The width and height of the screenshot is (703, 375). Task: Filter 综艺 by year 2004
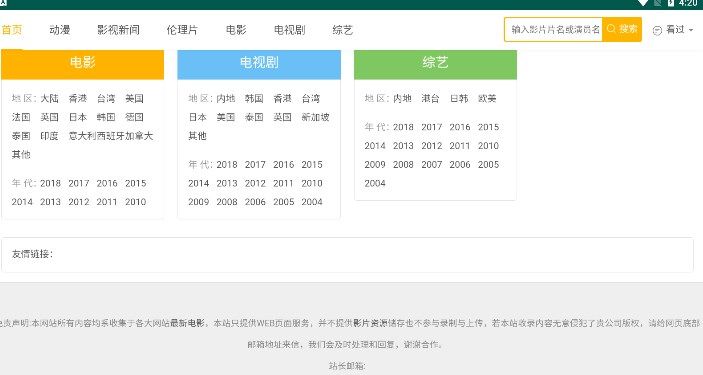tap(375, 183)
